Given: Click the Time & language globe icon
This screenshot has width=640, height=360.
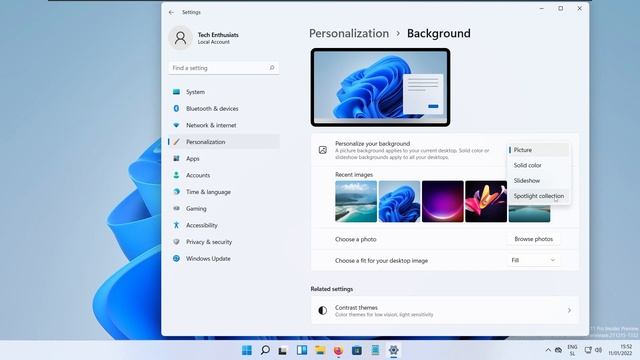Looking at the screenshot, I should click(176, 192).
